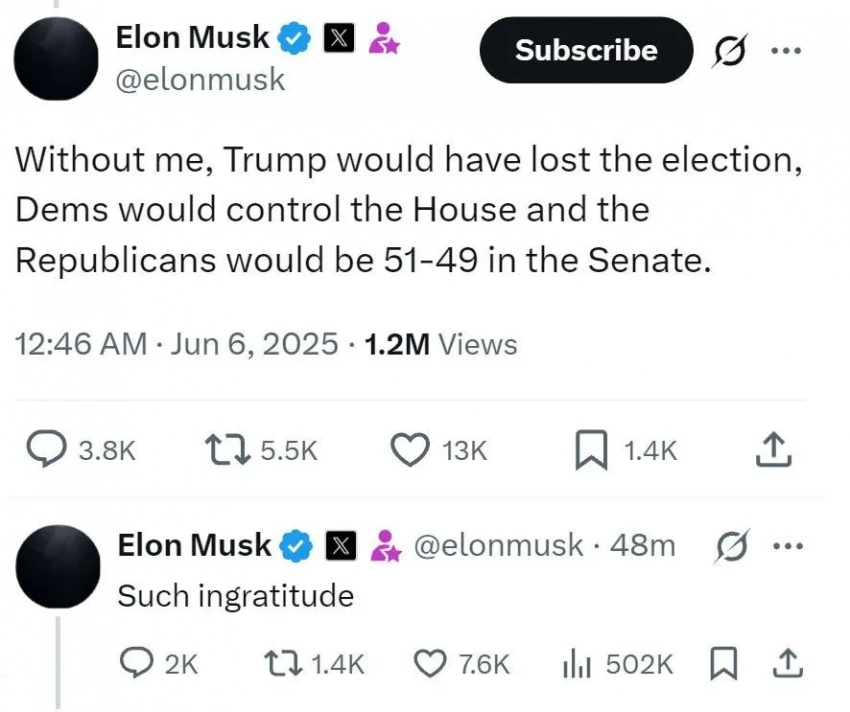Click the blue verified badge in header
The image size is (850, 712).
pos(293,39)
